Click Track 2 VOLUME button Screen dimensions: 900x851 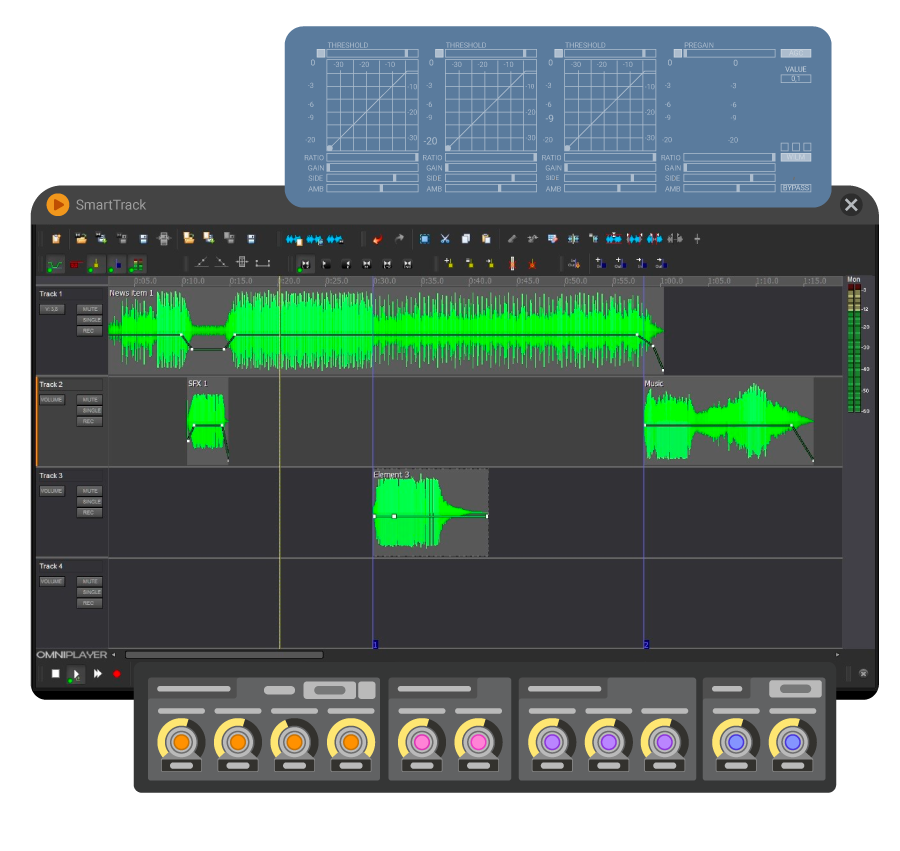[x=52, y=399]
